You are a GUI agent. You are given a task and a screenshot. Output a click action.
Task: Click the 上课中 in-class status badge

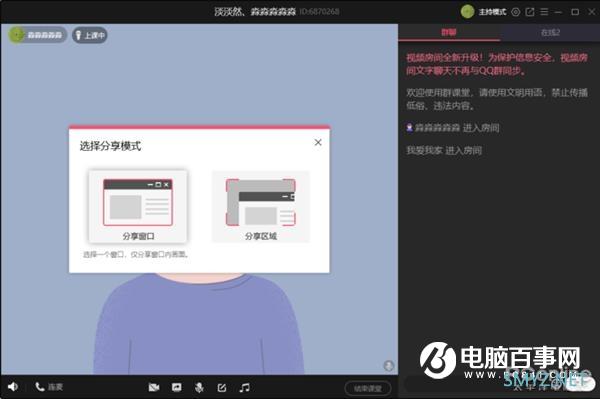(90, 35)
